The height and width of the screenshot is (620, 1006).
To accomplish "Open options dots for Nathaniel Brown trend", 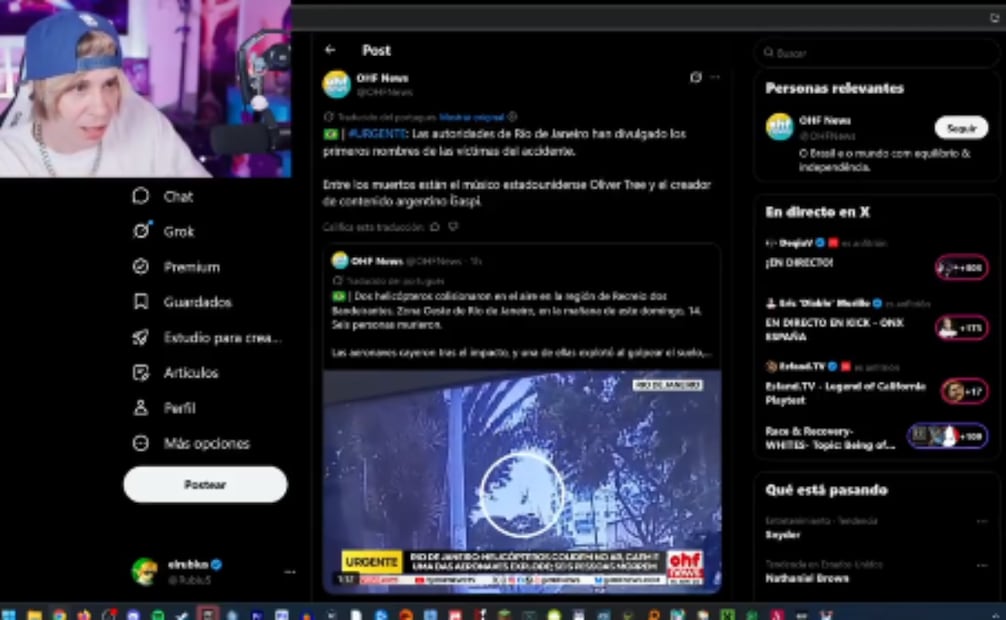I will pos(982,565).
